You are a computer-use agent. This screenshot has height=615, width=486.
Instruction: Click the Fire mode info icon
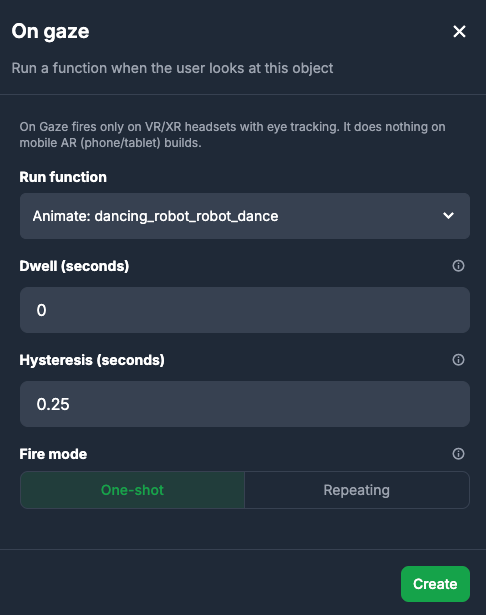pos(458,454)
